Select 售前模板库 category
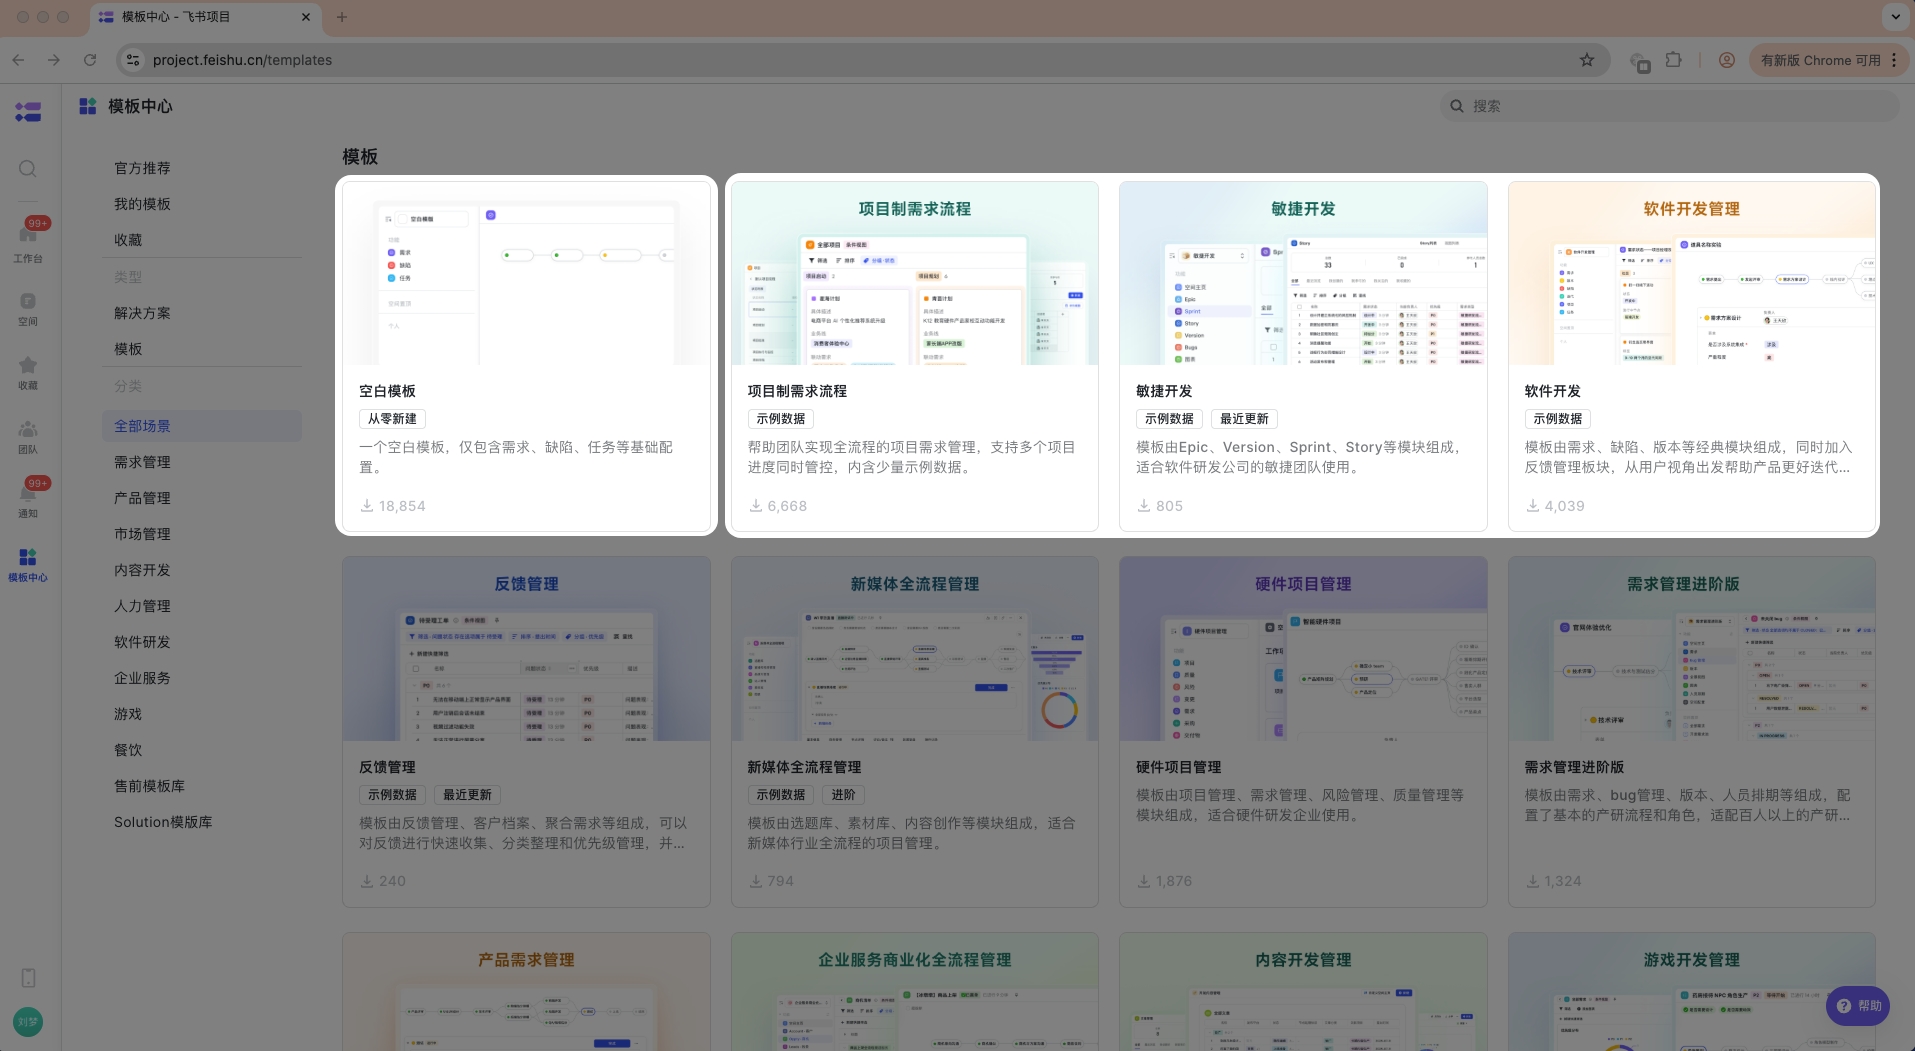1915x1051 pixels. point(149,786)
